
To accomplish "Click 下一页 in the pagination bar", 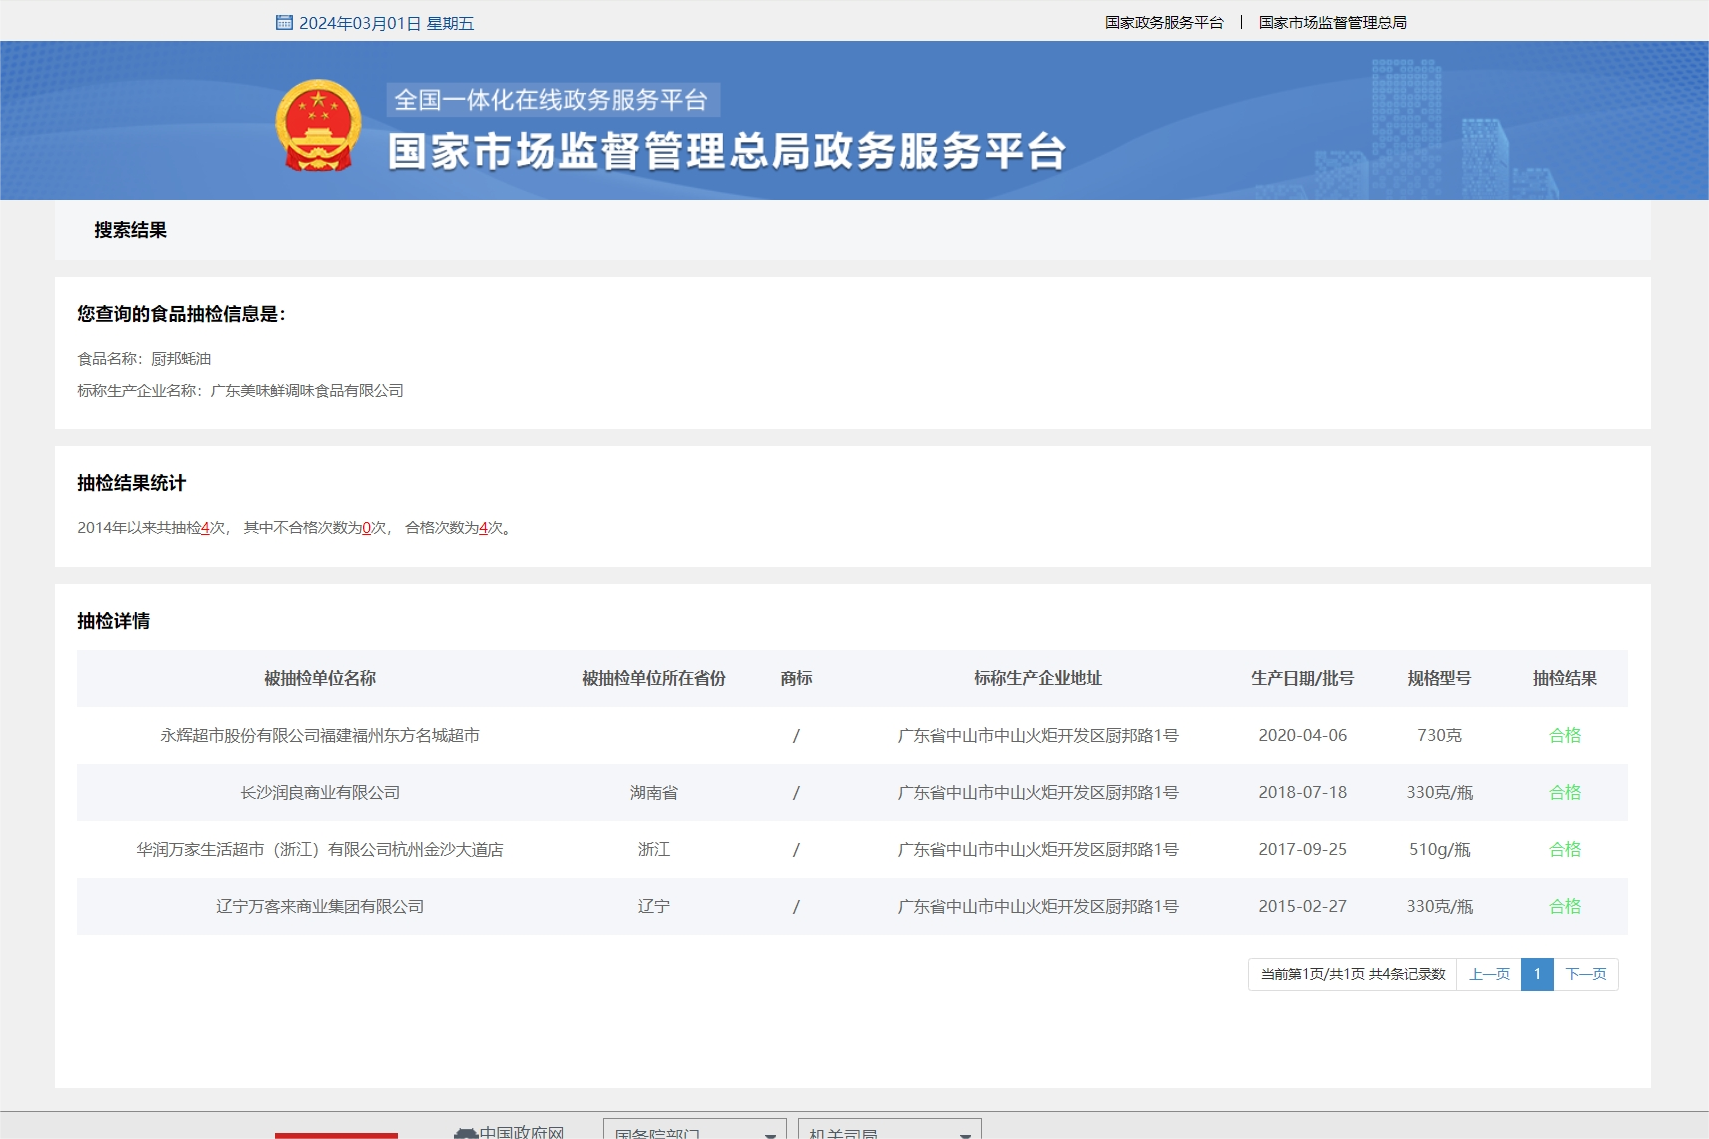I will (1585, 974).
